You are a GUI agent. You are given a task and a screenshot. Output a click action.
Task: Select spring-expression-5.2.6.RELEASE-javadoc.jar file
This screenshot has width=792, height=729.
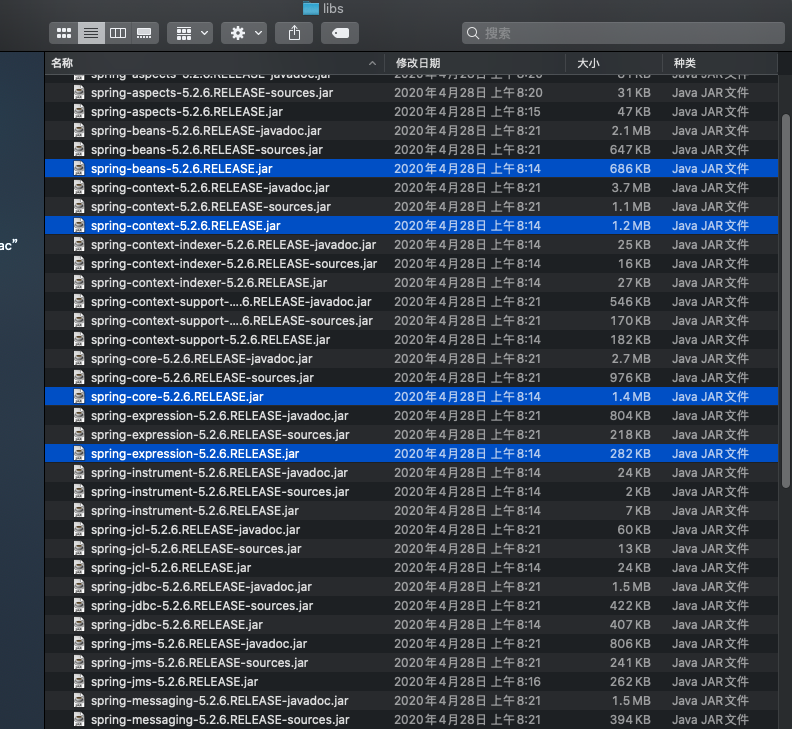tap(412, 416)
